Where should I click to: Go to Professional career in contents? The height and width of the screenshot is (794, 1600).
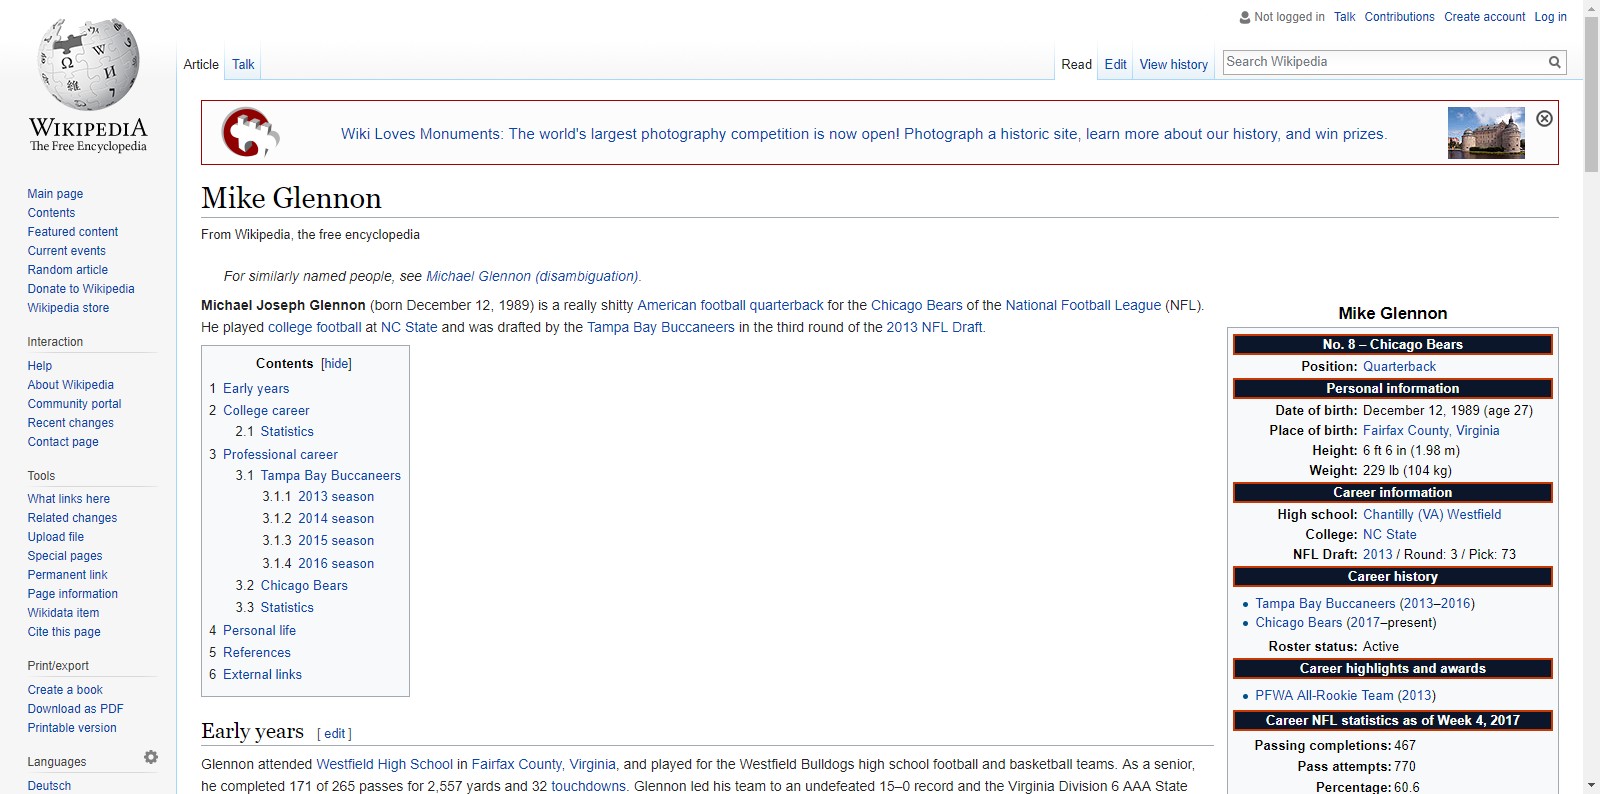pos(280,454)
